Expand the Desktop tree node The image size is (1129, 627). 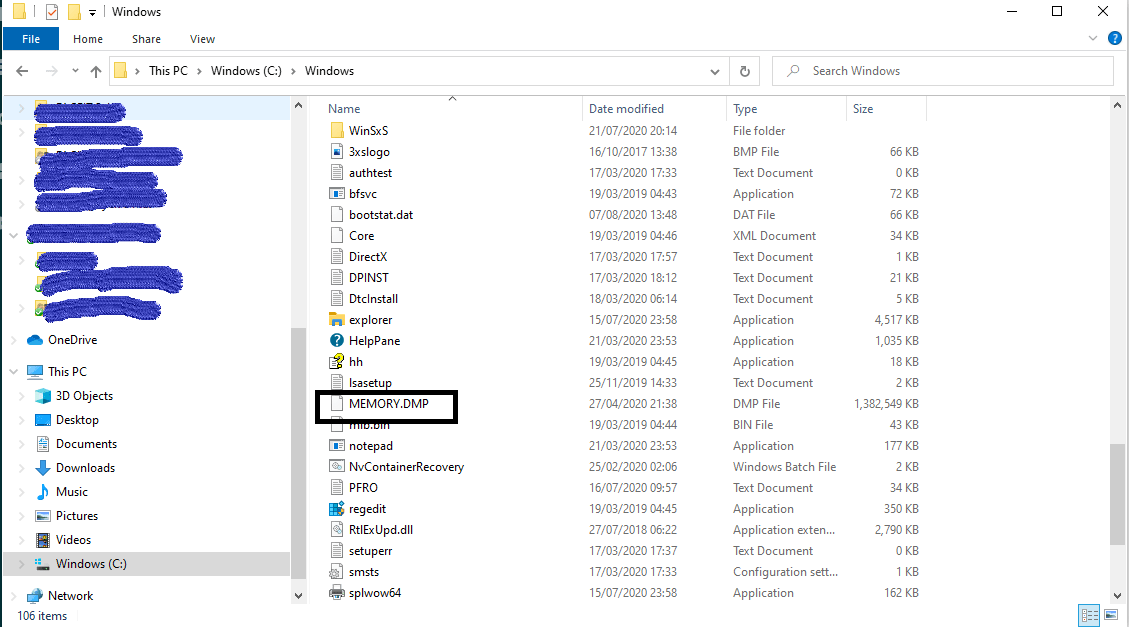pos(22,420)
